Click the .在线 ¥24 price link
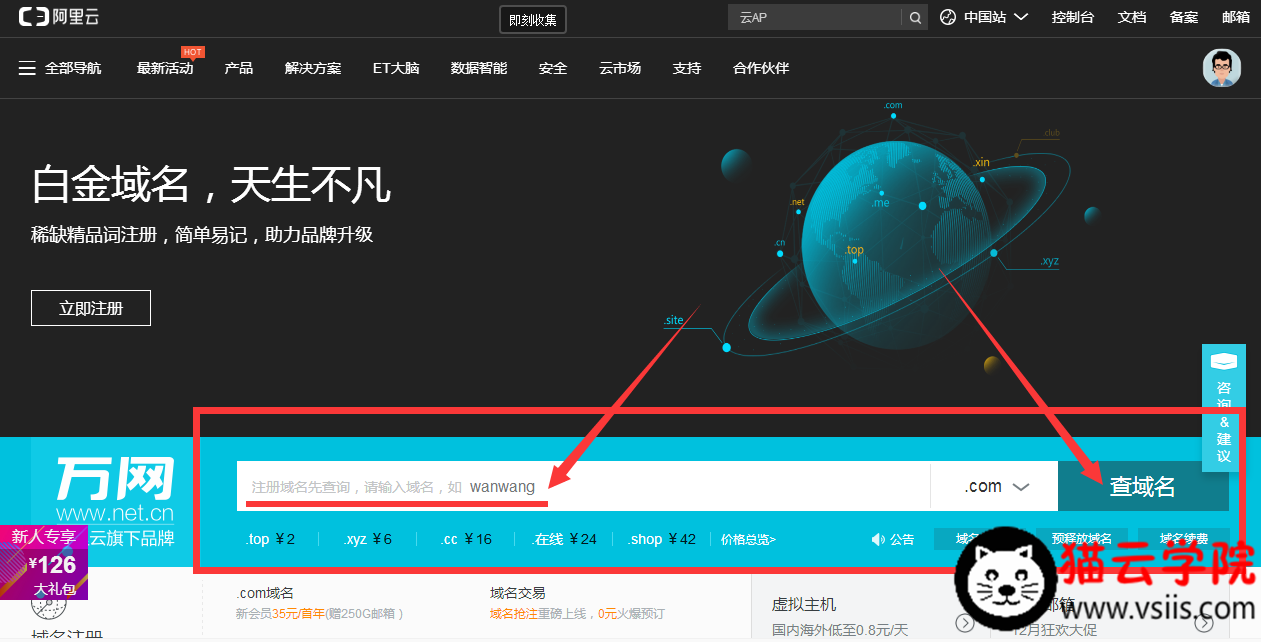 point(565,539)
